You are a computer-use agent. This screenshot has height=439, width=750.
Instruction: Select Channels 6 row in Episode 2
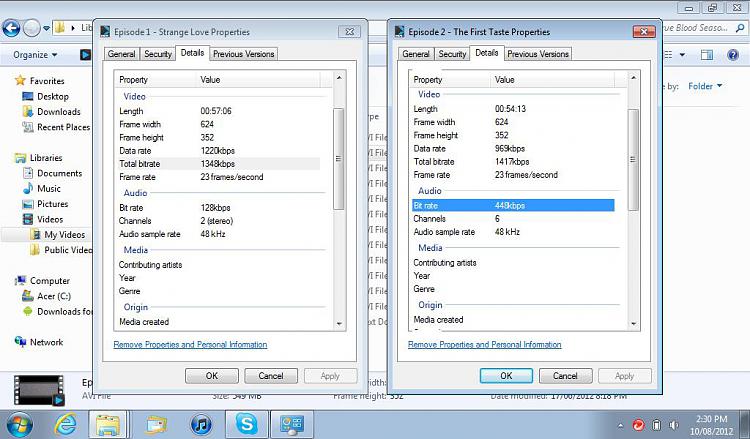click(513, 219)
